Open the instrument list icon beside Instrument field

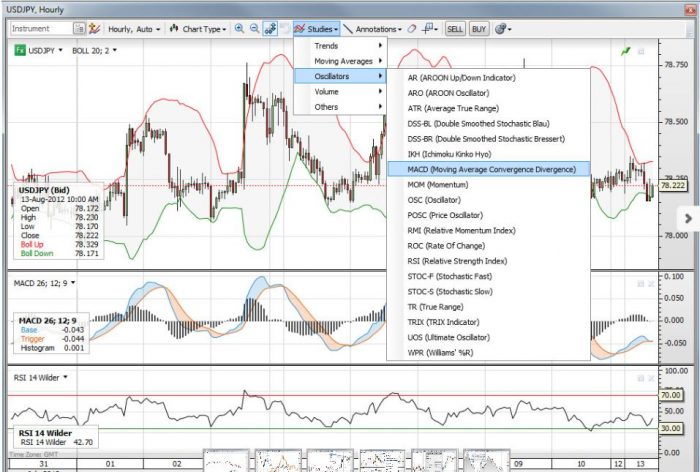pyautogui.click(x=79, y=29)
